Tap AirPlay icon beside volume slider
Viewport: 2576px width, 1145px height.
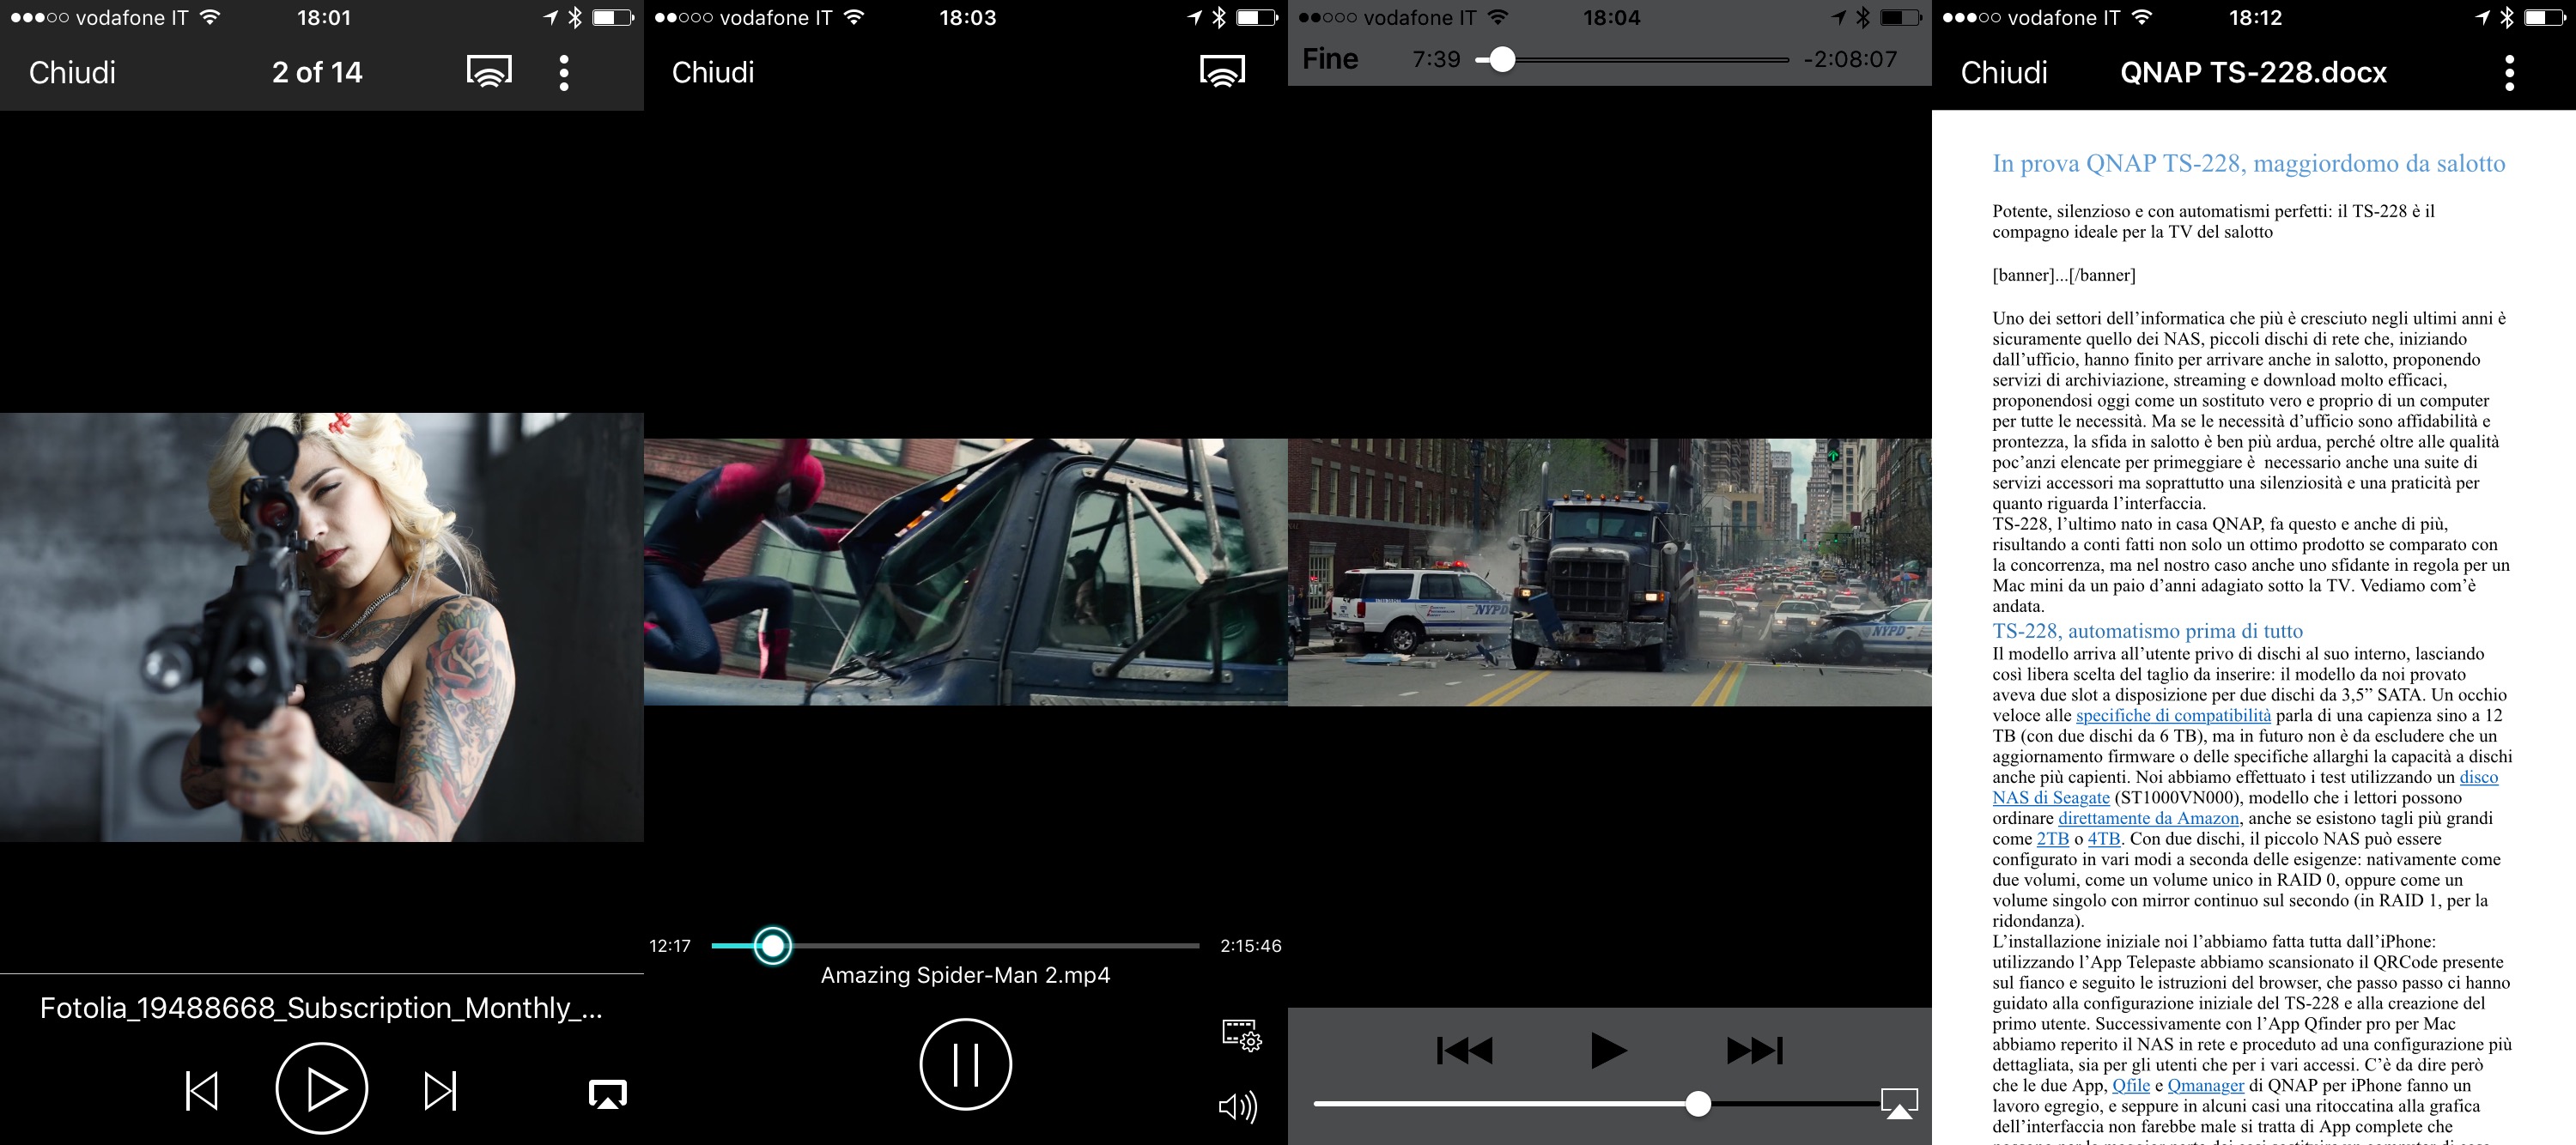[x=1898, y=1103]
